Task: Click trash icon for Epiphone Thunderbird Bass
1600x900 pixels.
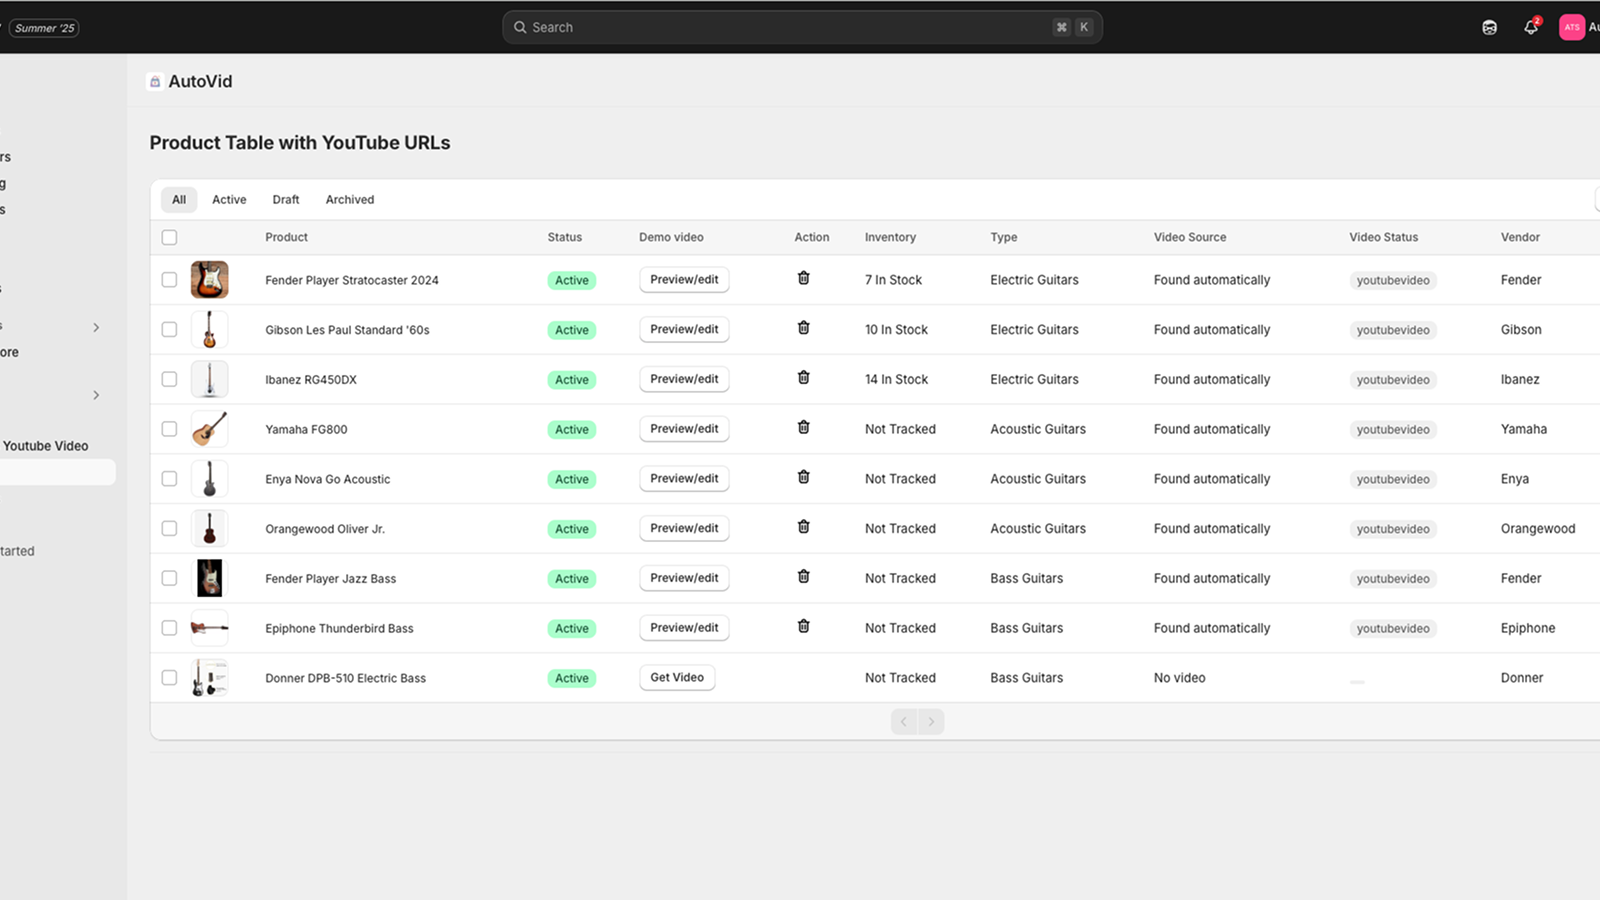Action: coord(803,626)
